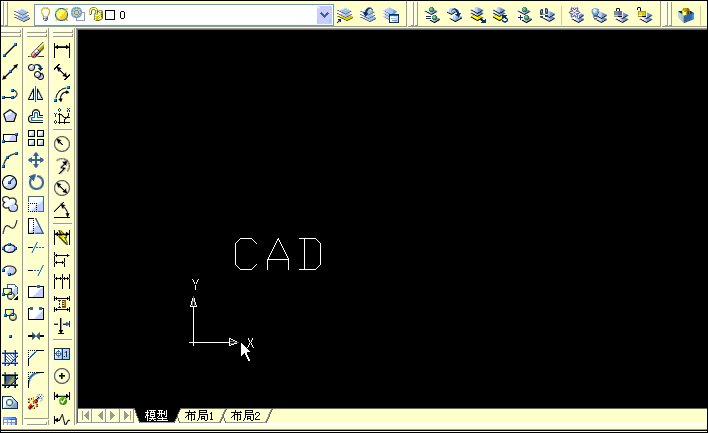Select the Circle tool
Viewport: 708px width, 433px height.
(10, 182)
